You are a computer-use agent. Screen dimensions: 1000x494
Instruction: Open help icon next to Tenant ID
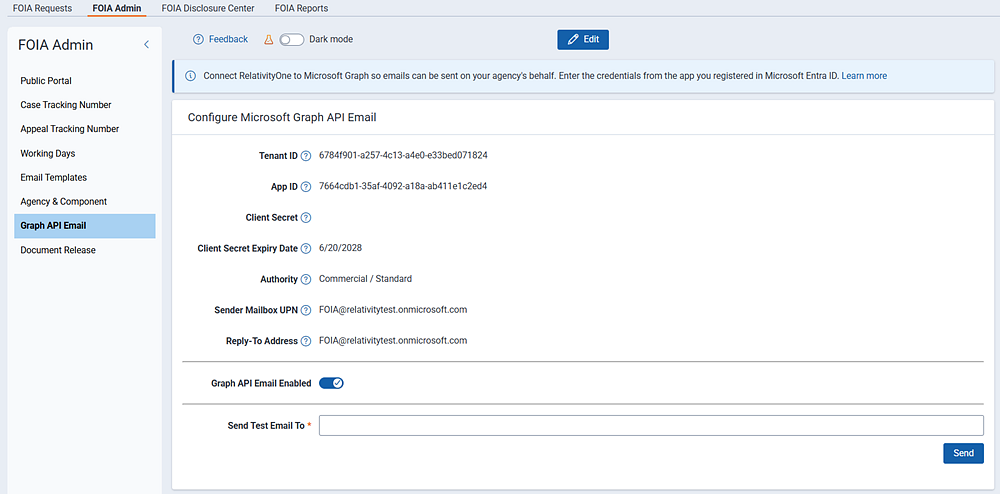(305, 156)
